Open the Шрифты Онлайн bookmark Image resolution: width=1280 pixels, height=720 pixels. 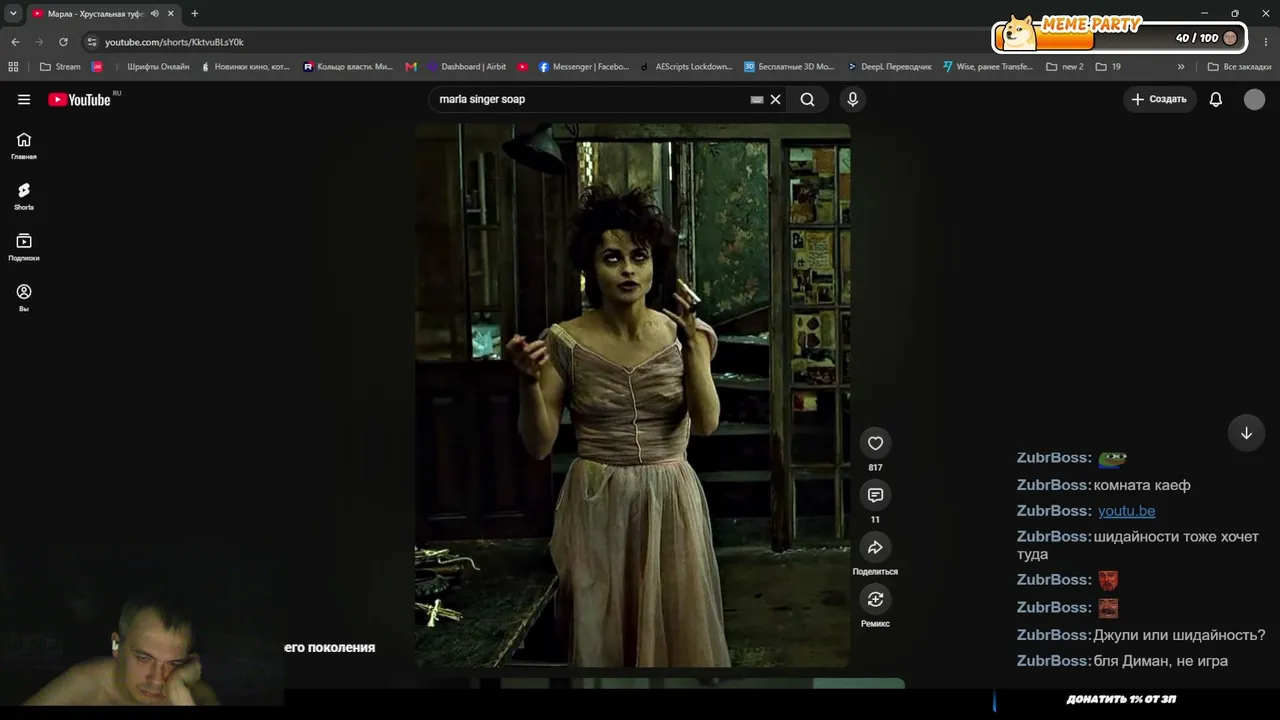click(151, 67)
